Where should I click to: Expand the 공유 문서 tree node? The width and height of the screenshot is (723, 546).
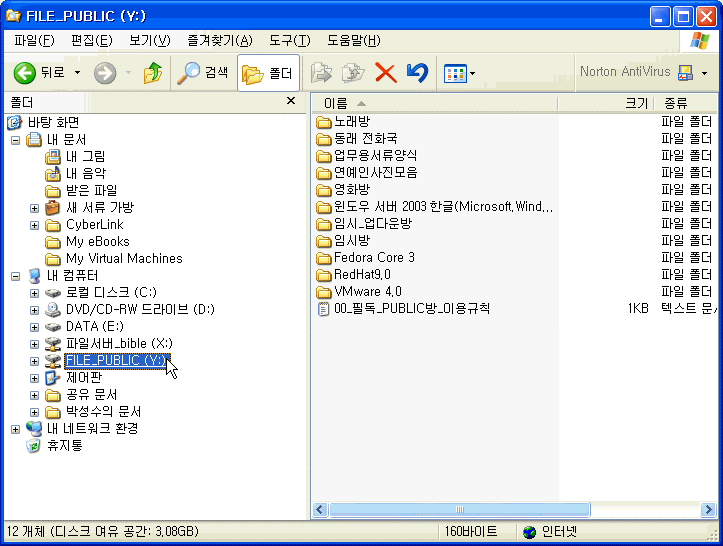[35, 395]
